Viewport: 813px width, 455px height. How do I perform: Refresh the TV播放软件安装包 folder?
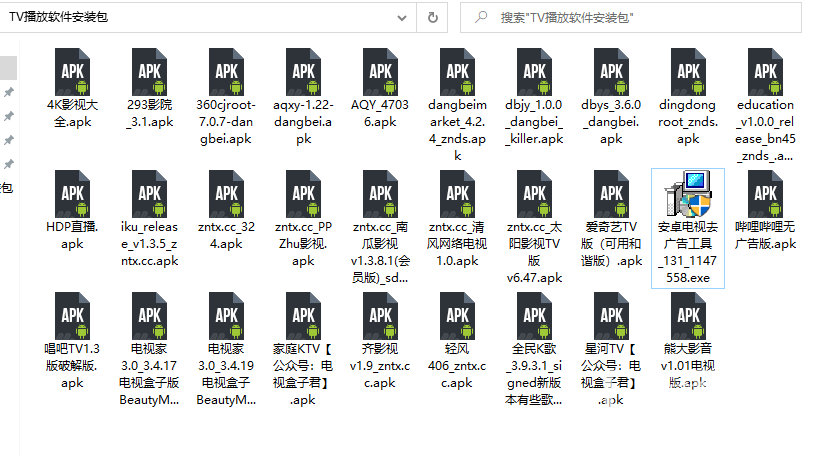click(432, 18)
